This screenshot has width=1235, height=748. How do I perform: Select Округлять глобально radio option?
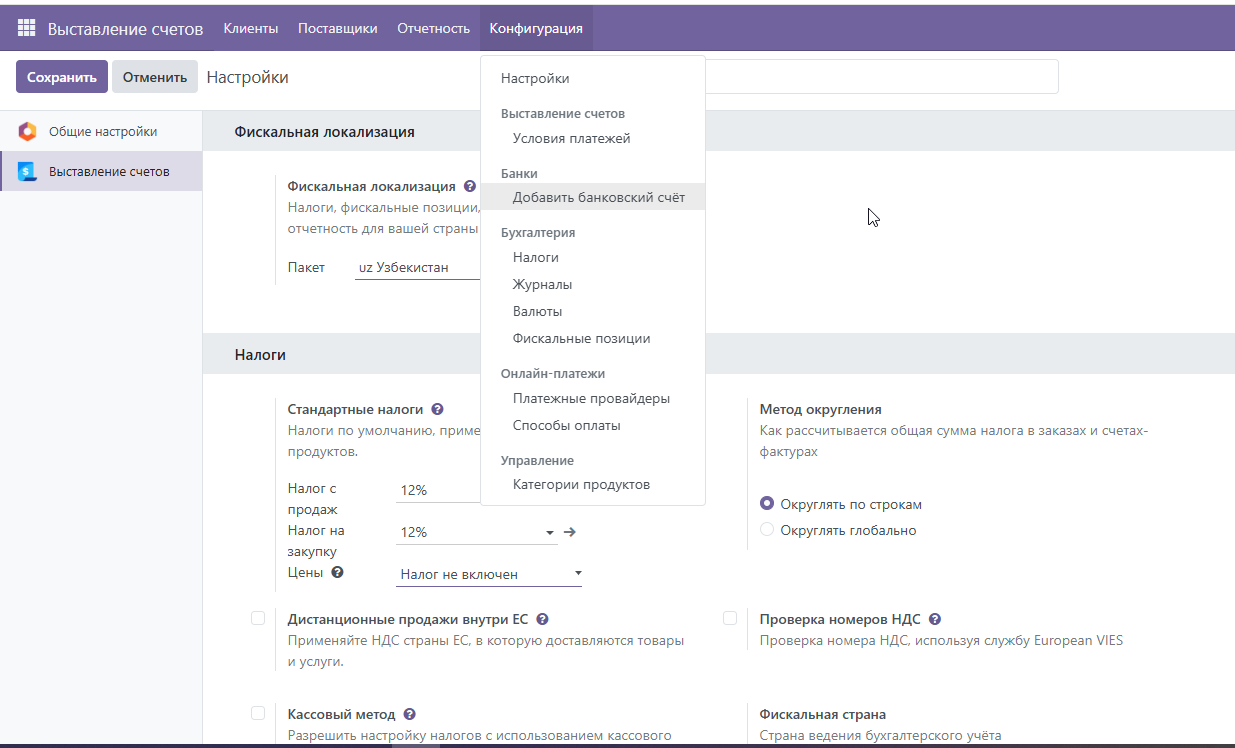(767, 530)
